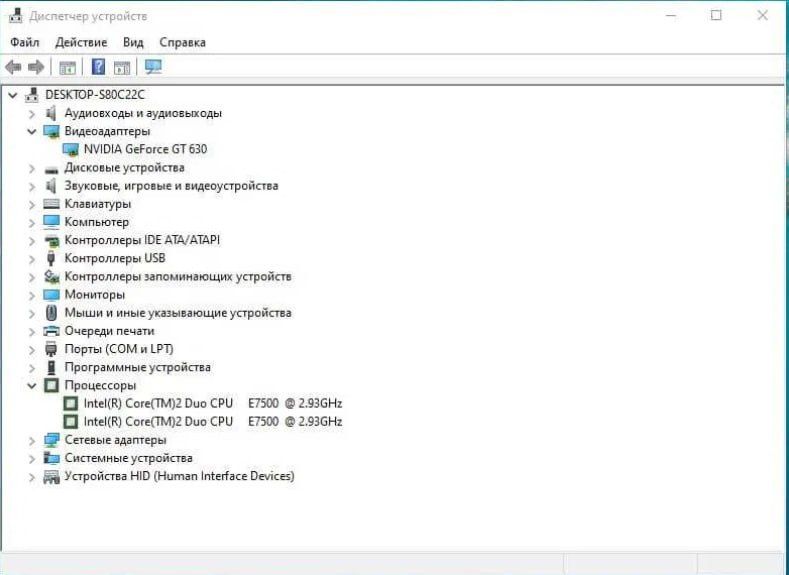This screenshot has width=789, height=575.
Task: Expand Контроллеры запоминающих устройств category
Action: point(32,277)
